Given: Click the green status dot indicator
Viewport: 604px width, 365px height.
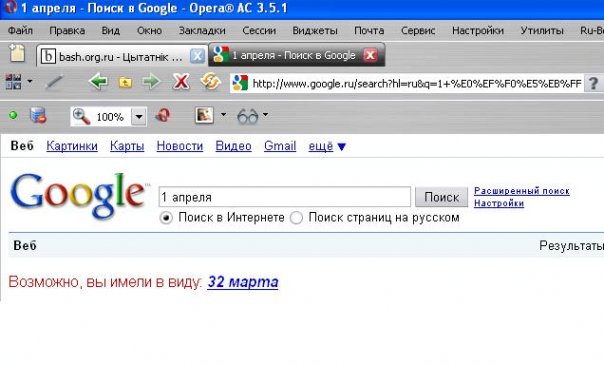Looking at the screenshot, I should 13,115.
